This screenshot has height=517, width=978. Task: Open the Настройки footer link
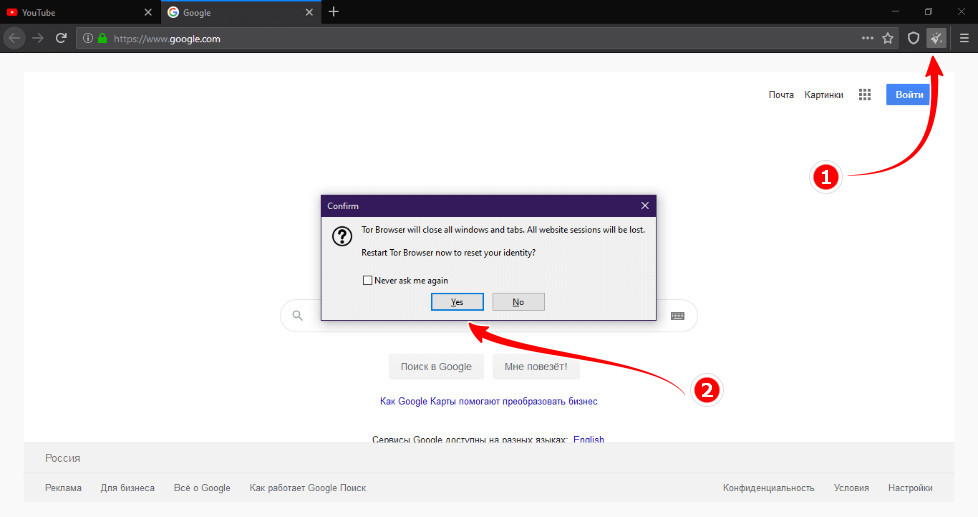point(910,488)
